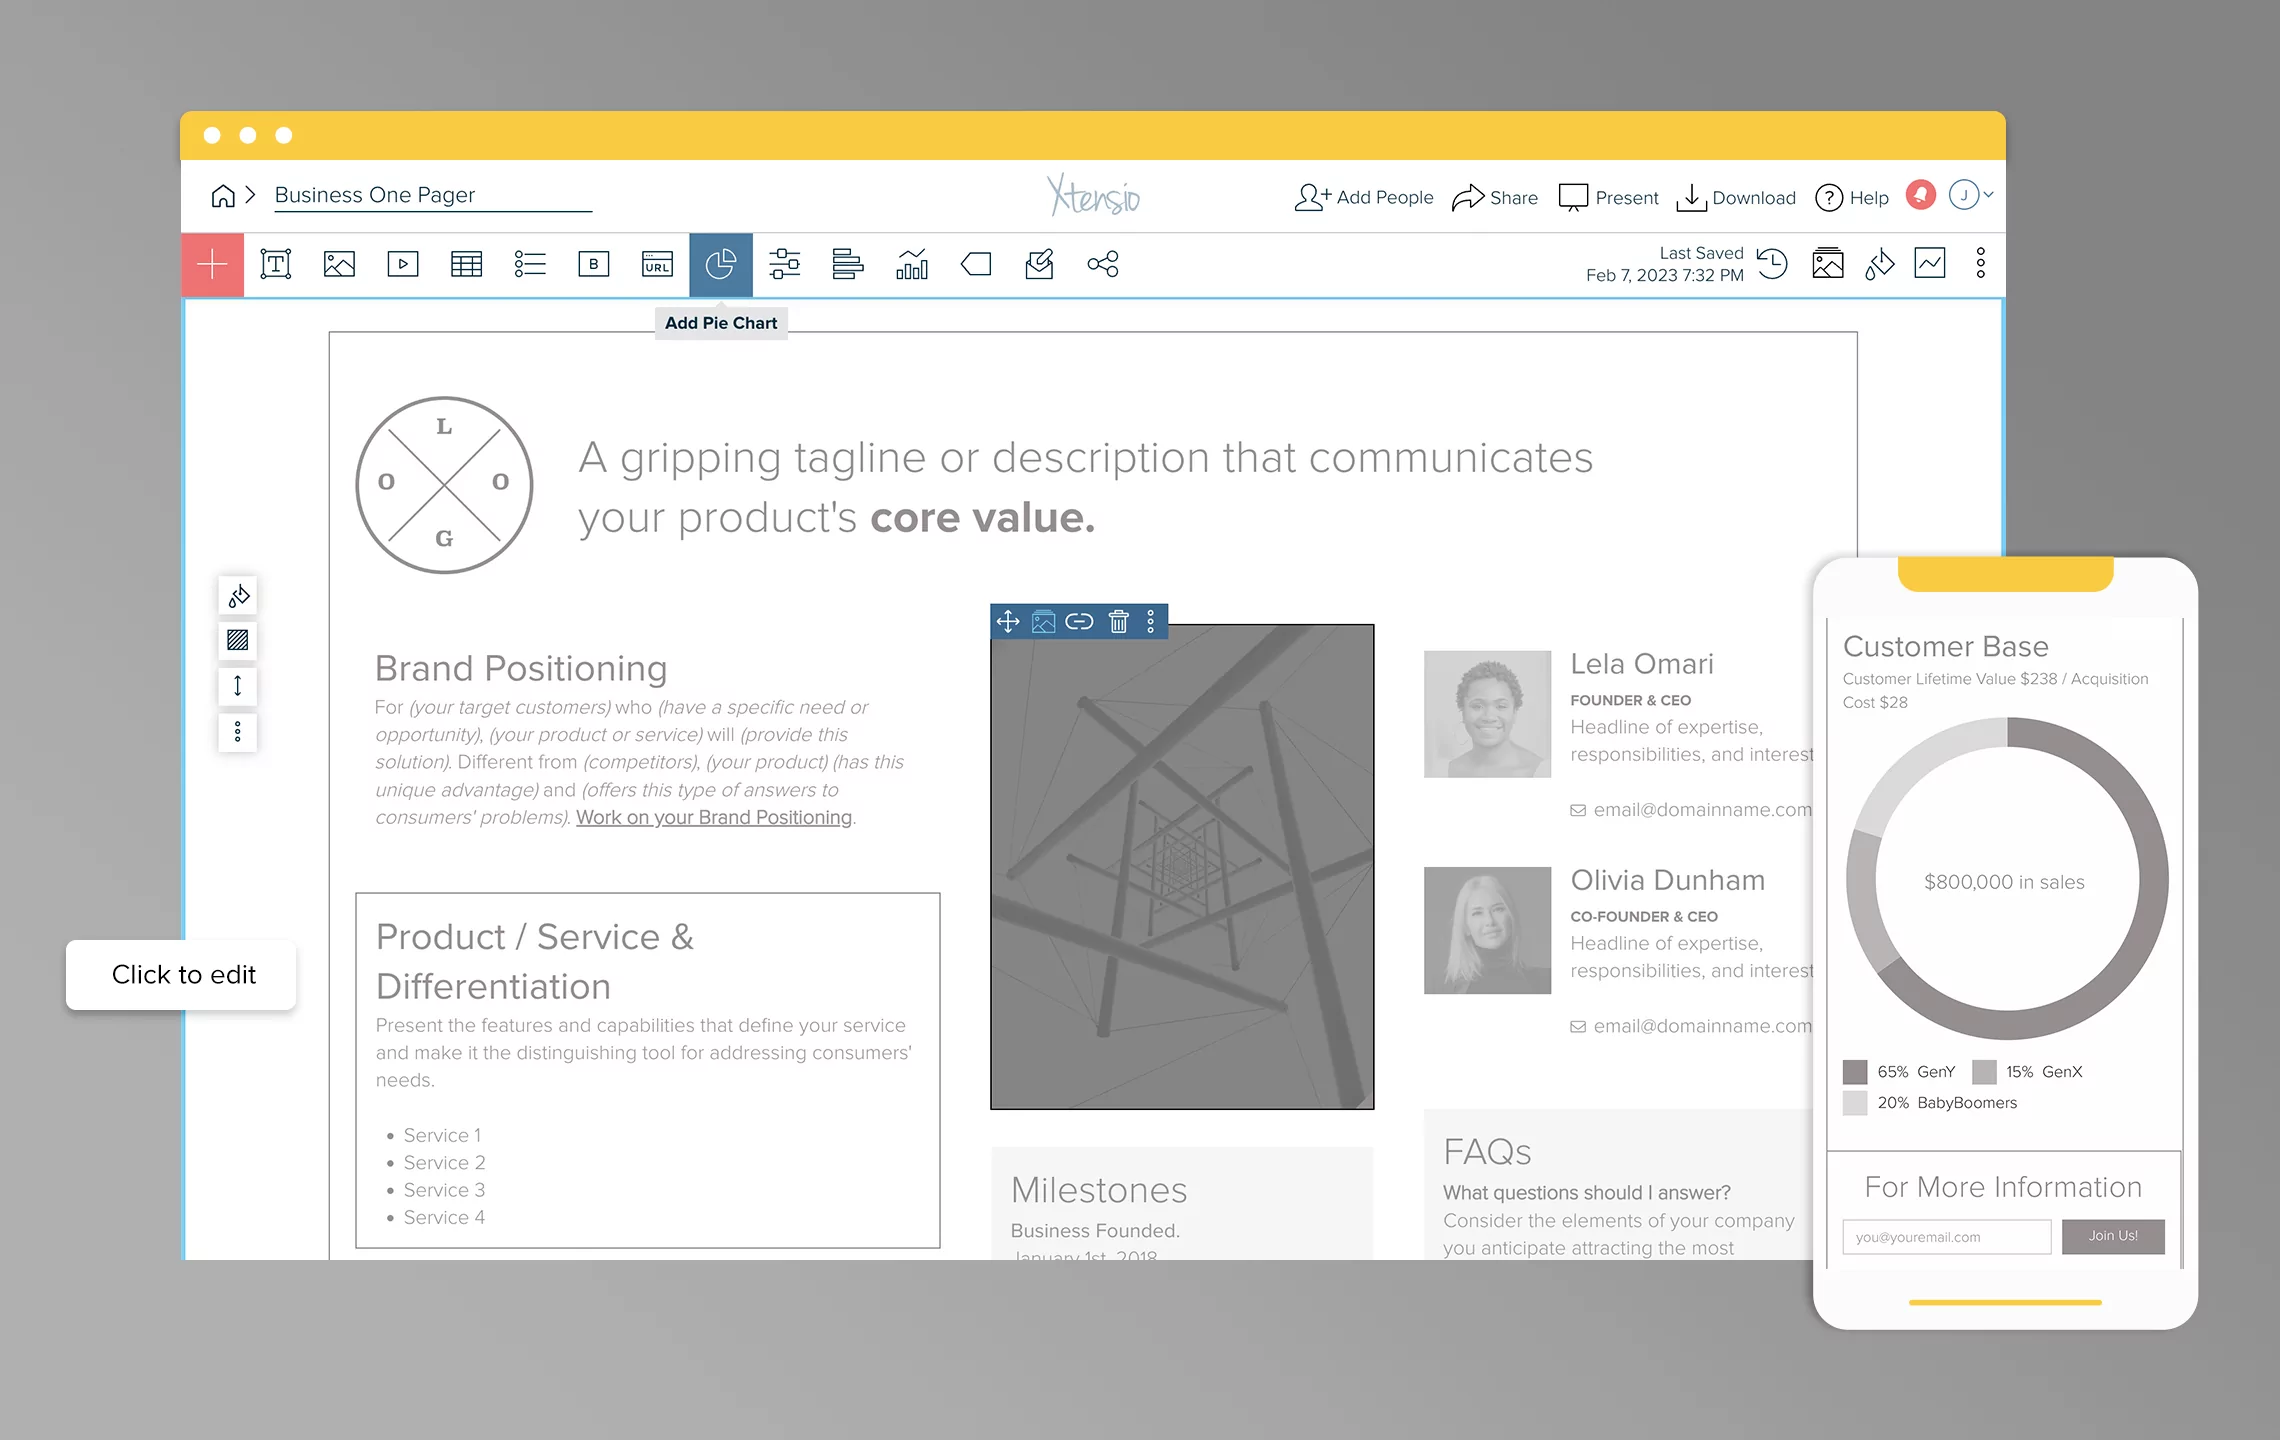Open image module's three-dot options
2280x1440 pixels.
[1151, 622]
